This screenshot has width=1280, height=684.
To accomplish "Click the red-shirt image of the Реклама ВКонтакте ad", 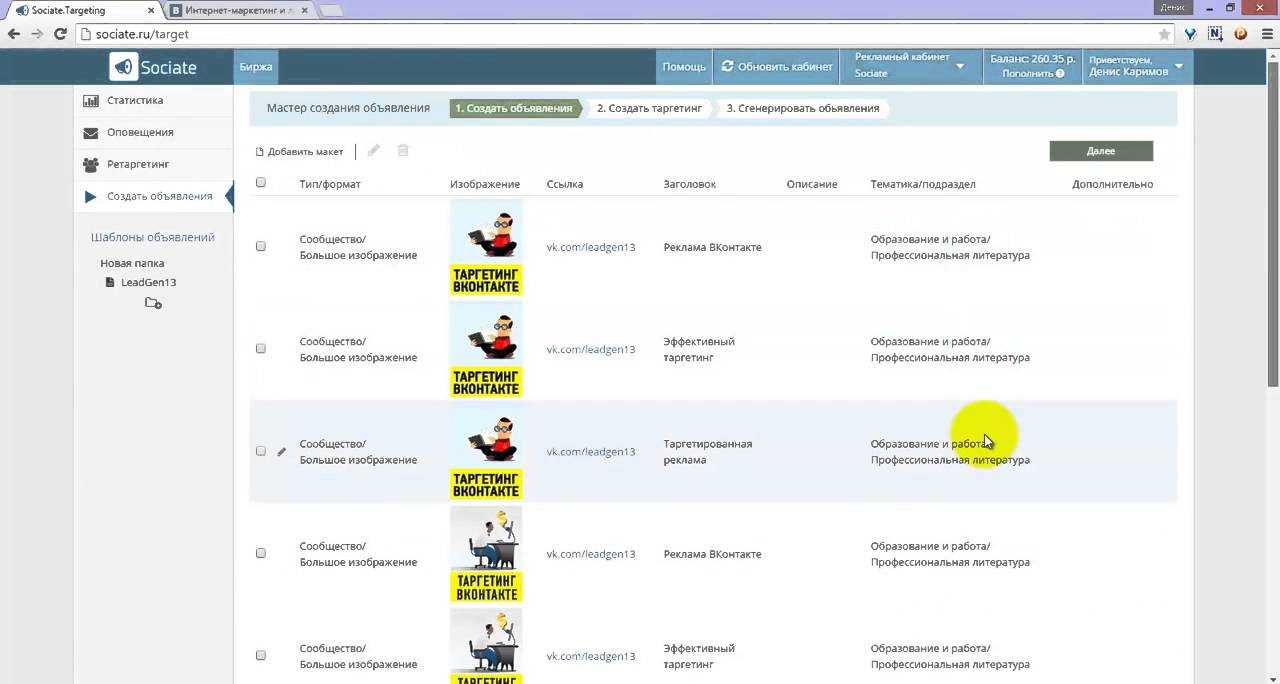I will pos(486,247).
